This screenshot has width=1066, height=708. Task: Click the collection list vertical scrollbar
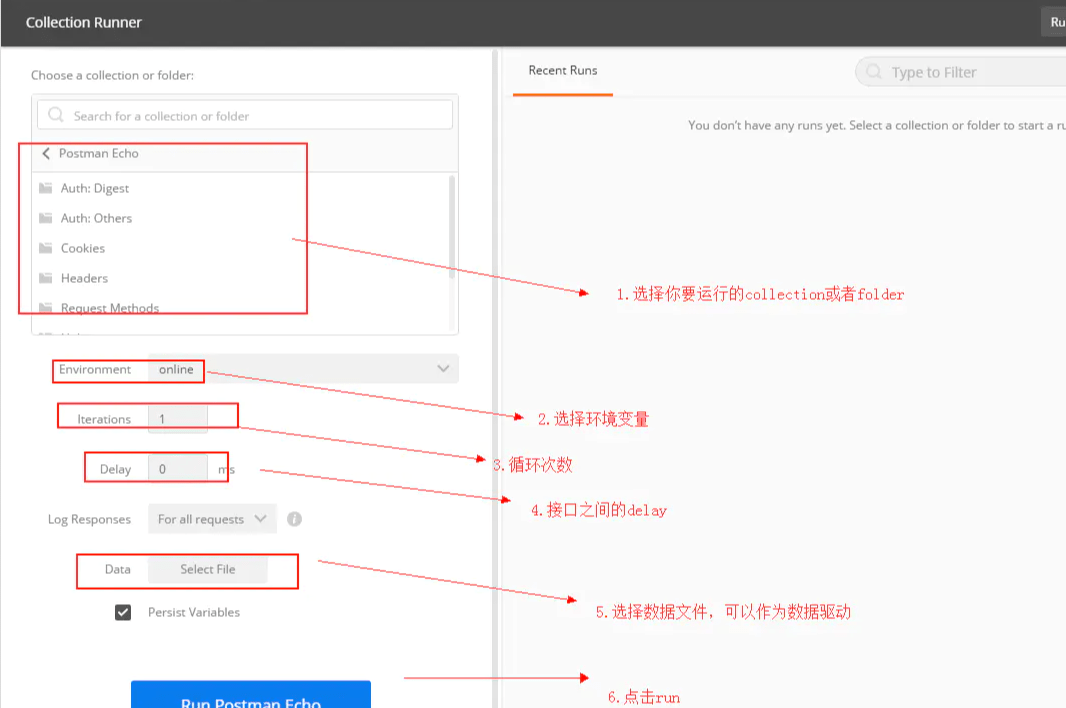pyautogui.click(x=452, y=230)
